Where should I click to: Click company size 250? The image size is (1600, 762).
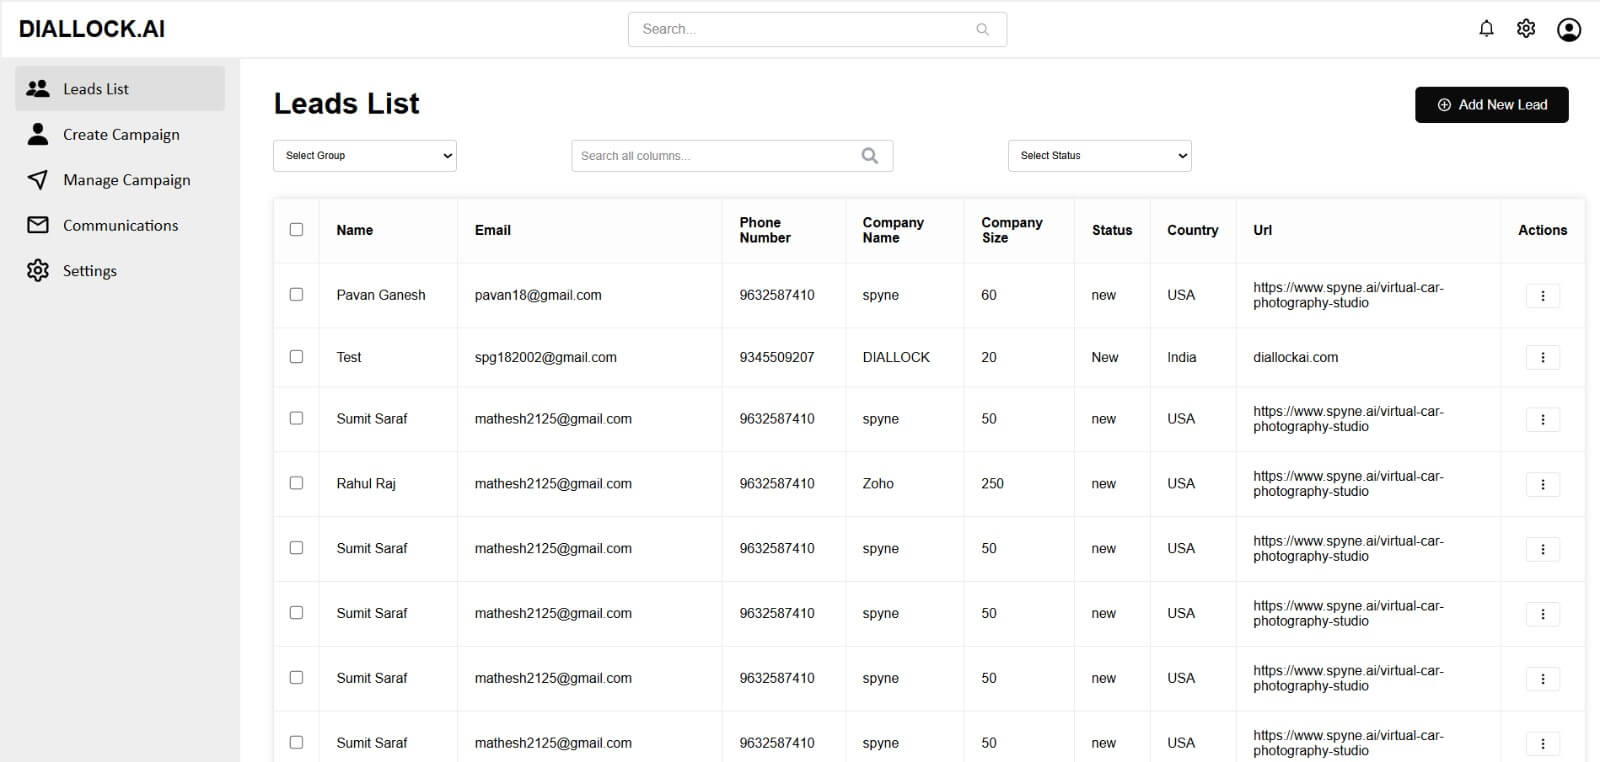[992, 484]
